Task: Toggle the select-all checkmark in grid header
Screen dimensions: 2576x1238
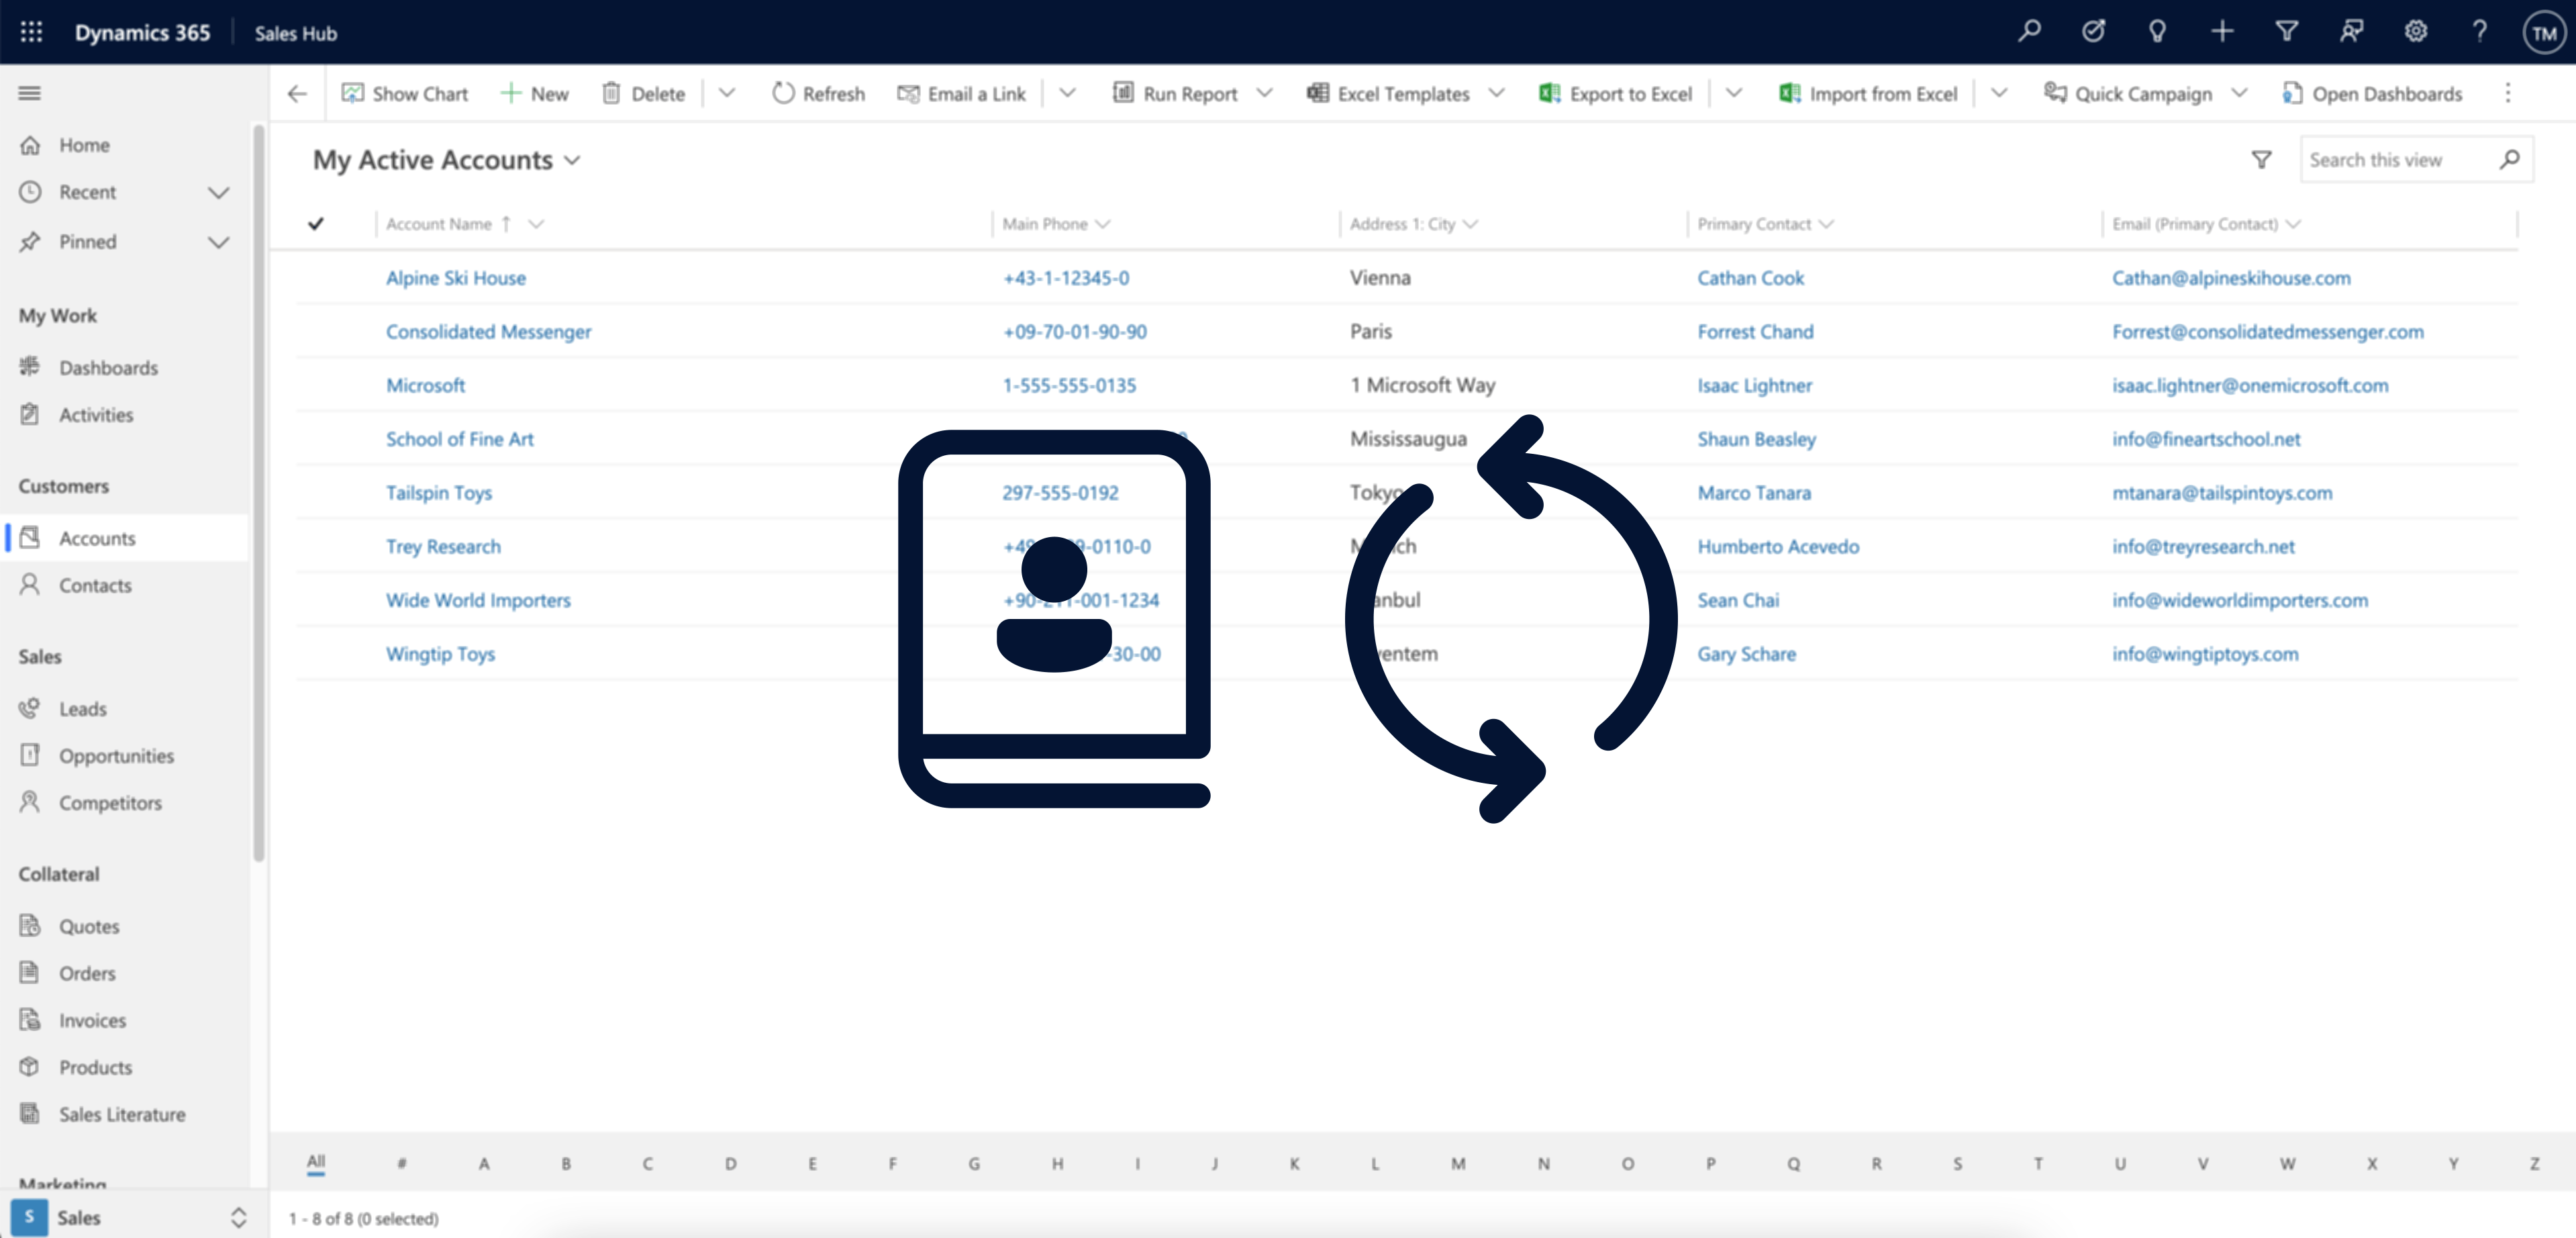Action: coord(316,224)
